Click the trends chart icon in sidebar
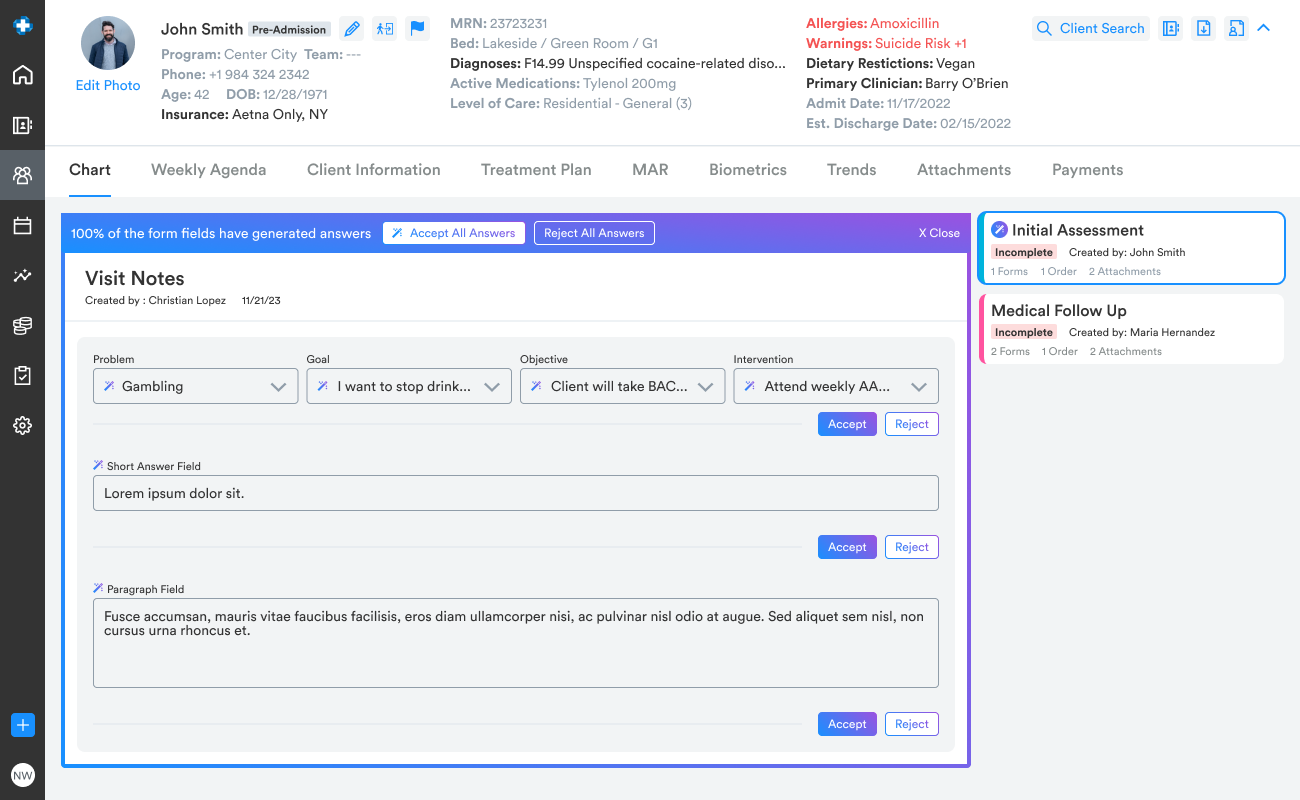This screenshot has width=1300, height=800. click(x=22, y=276)
